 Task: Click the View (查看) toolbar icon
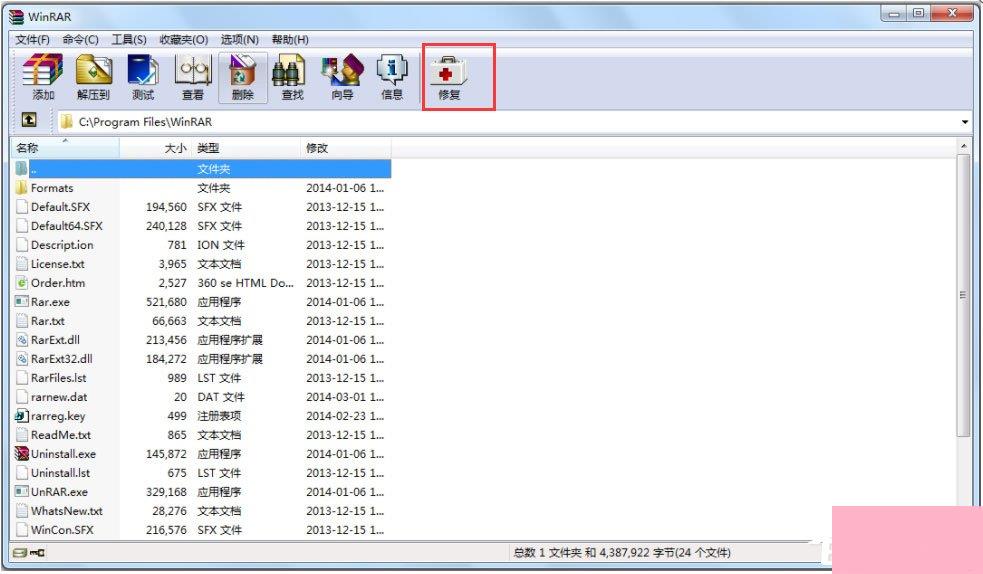tap(192, 70)
